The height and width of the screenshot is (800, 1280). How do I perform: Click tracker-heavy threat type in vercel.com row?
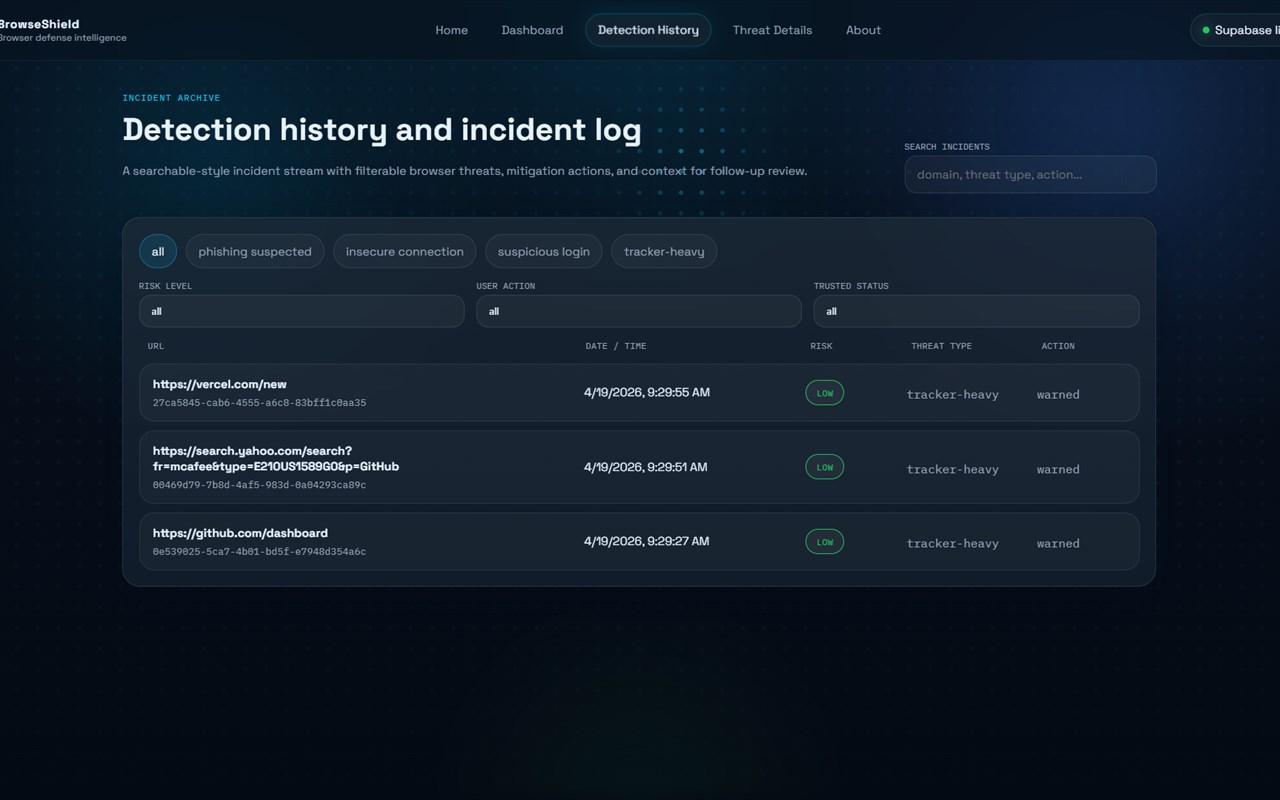click(x=953, y=394)
